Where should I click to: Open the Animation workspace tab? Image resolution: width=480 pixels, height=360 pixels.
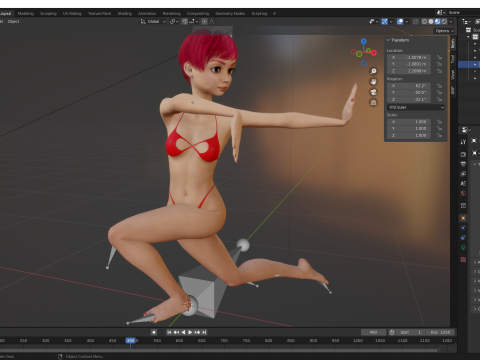(x=147, y=14)
